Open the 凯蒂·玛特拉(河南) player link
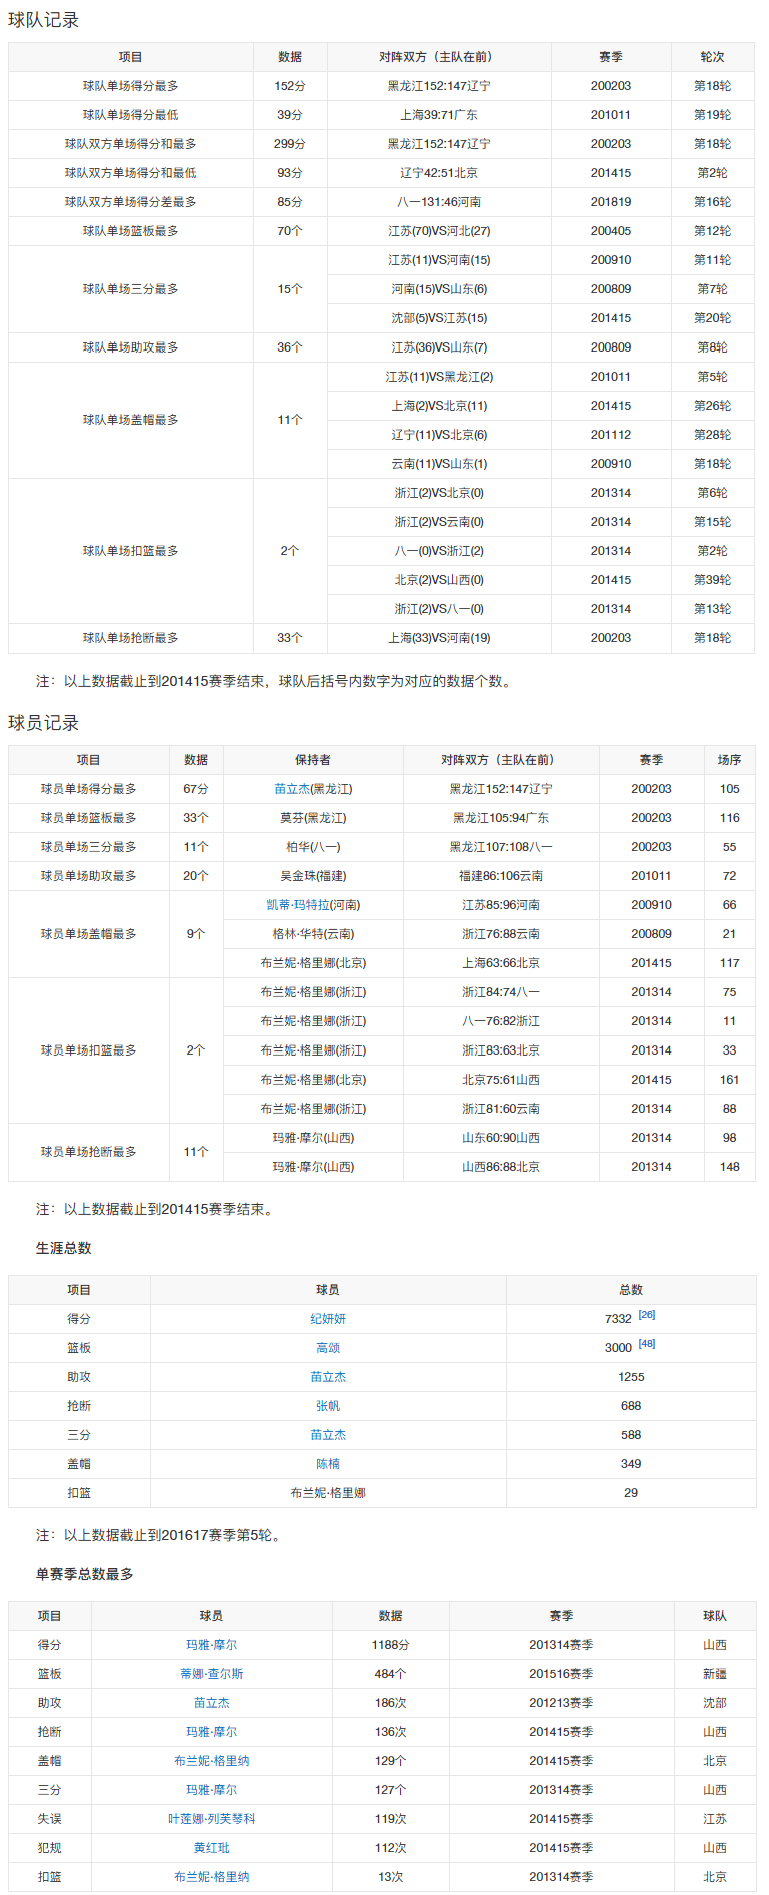The height and width of the screenshot is (1895, 769). [x=313, y=905]
